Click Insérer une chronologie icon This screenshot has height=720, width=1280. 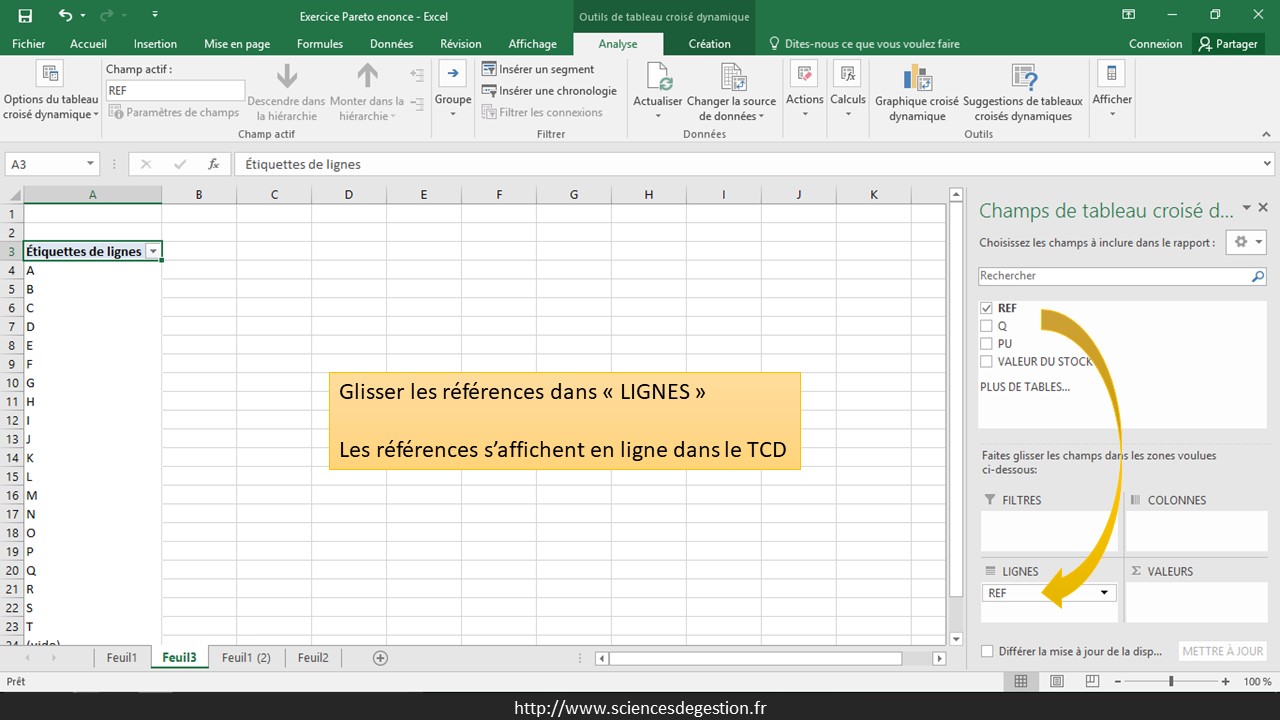[x=489, y=91]
